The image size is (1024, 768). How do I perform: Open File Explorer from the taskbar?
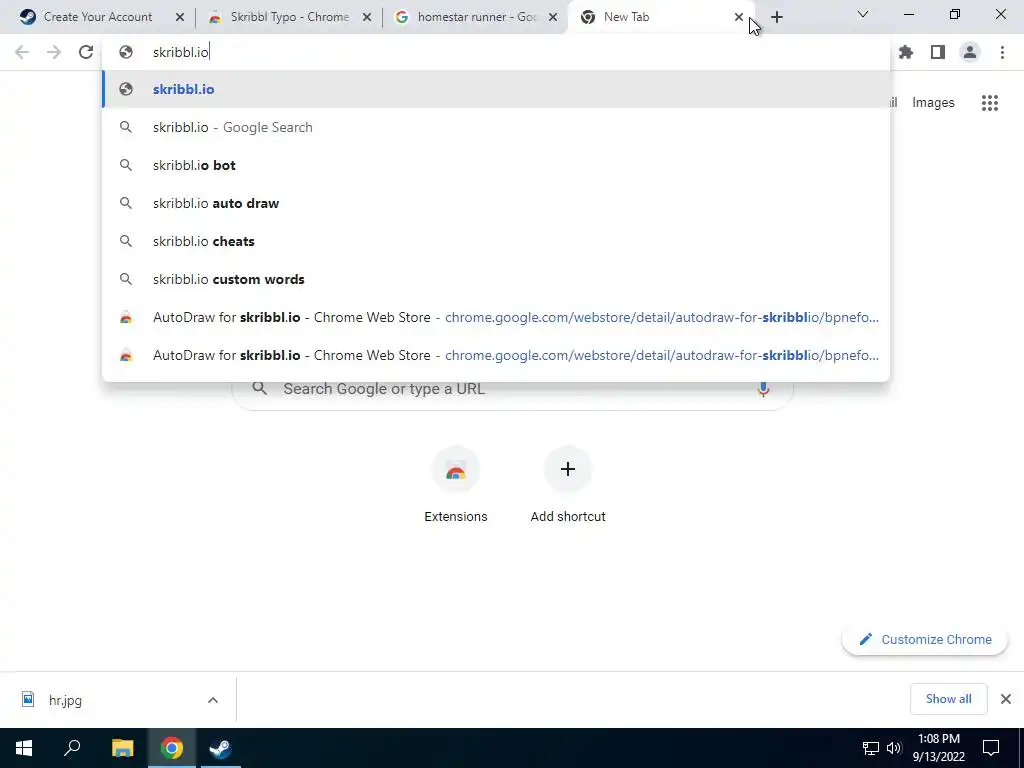click(122, 748)
